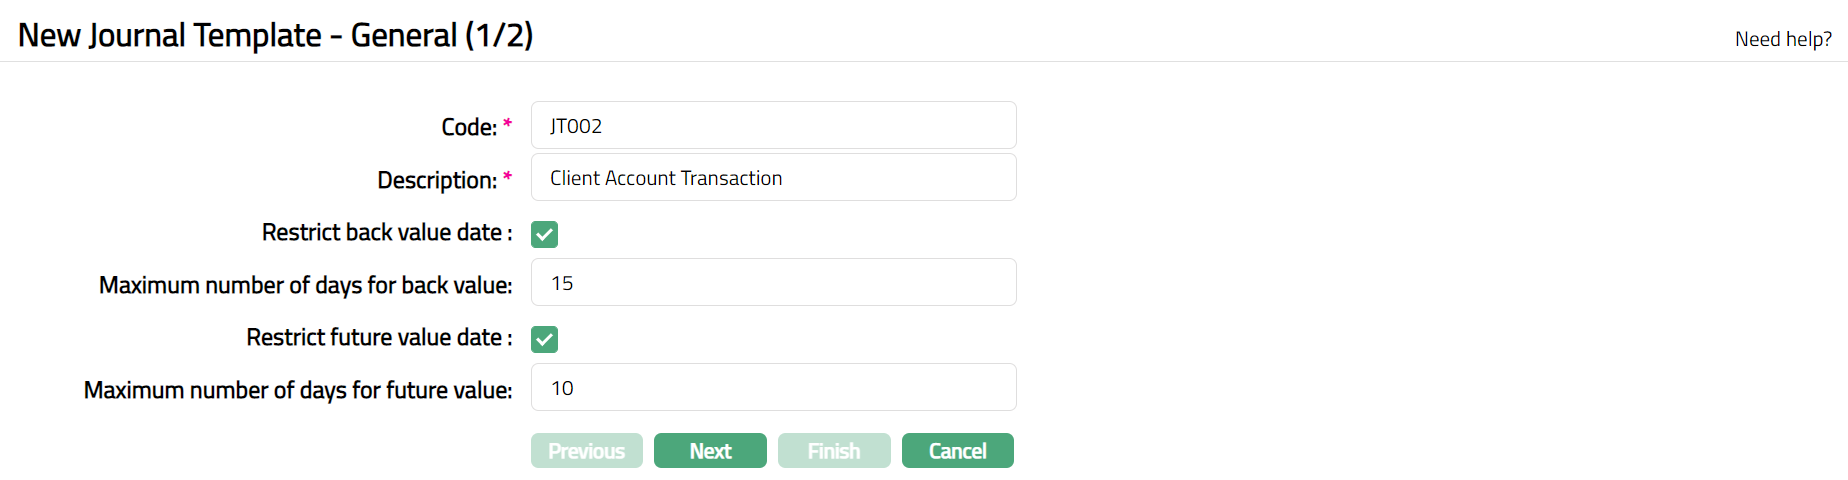This screenshot has height=480, width=1848.
Task: Click the "Restrict future value date" label
Action: pyautogui.click(x=378, y=337)
